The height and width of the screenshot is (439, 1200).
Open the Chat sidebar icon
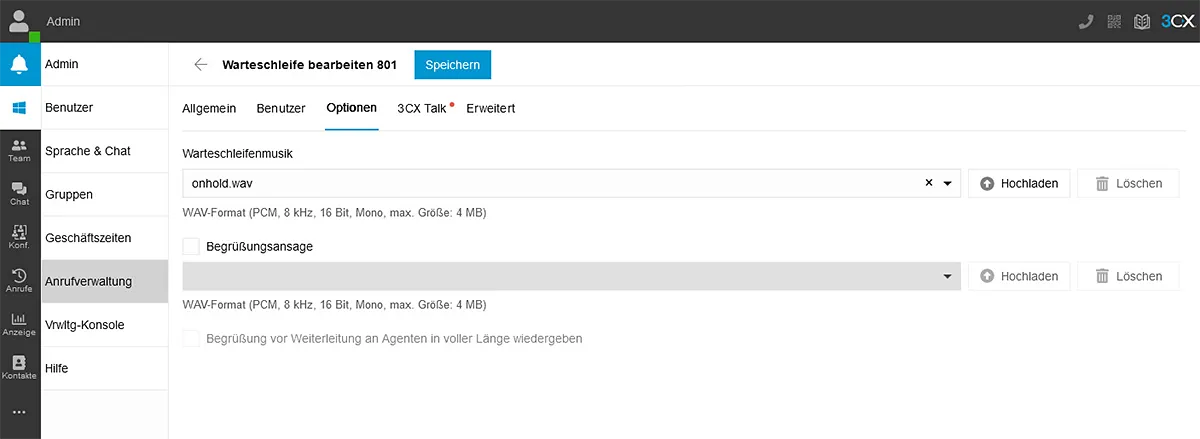click(x=19, y=194)
